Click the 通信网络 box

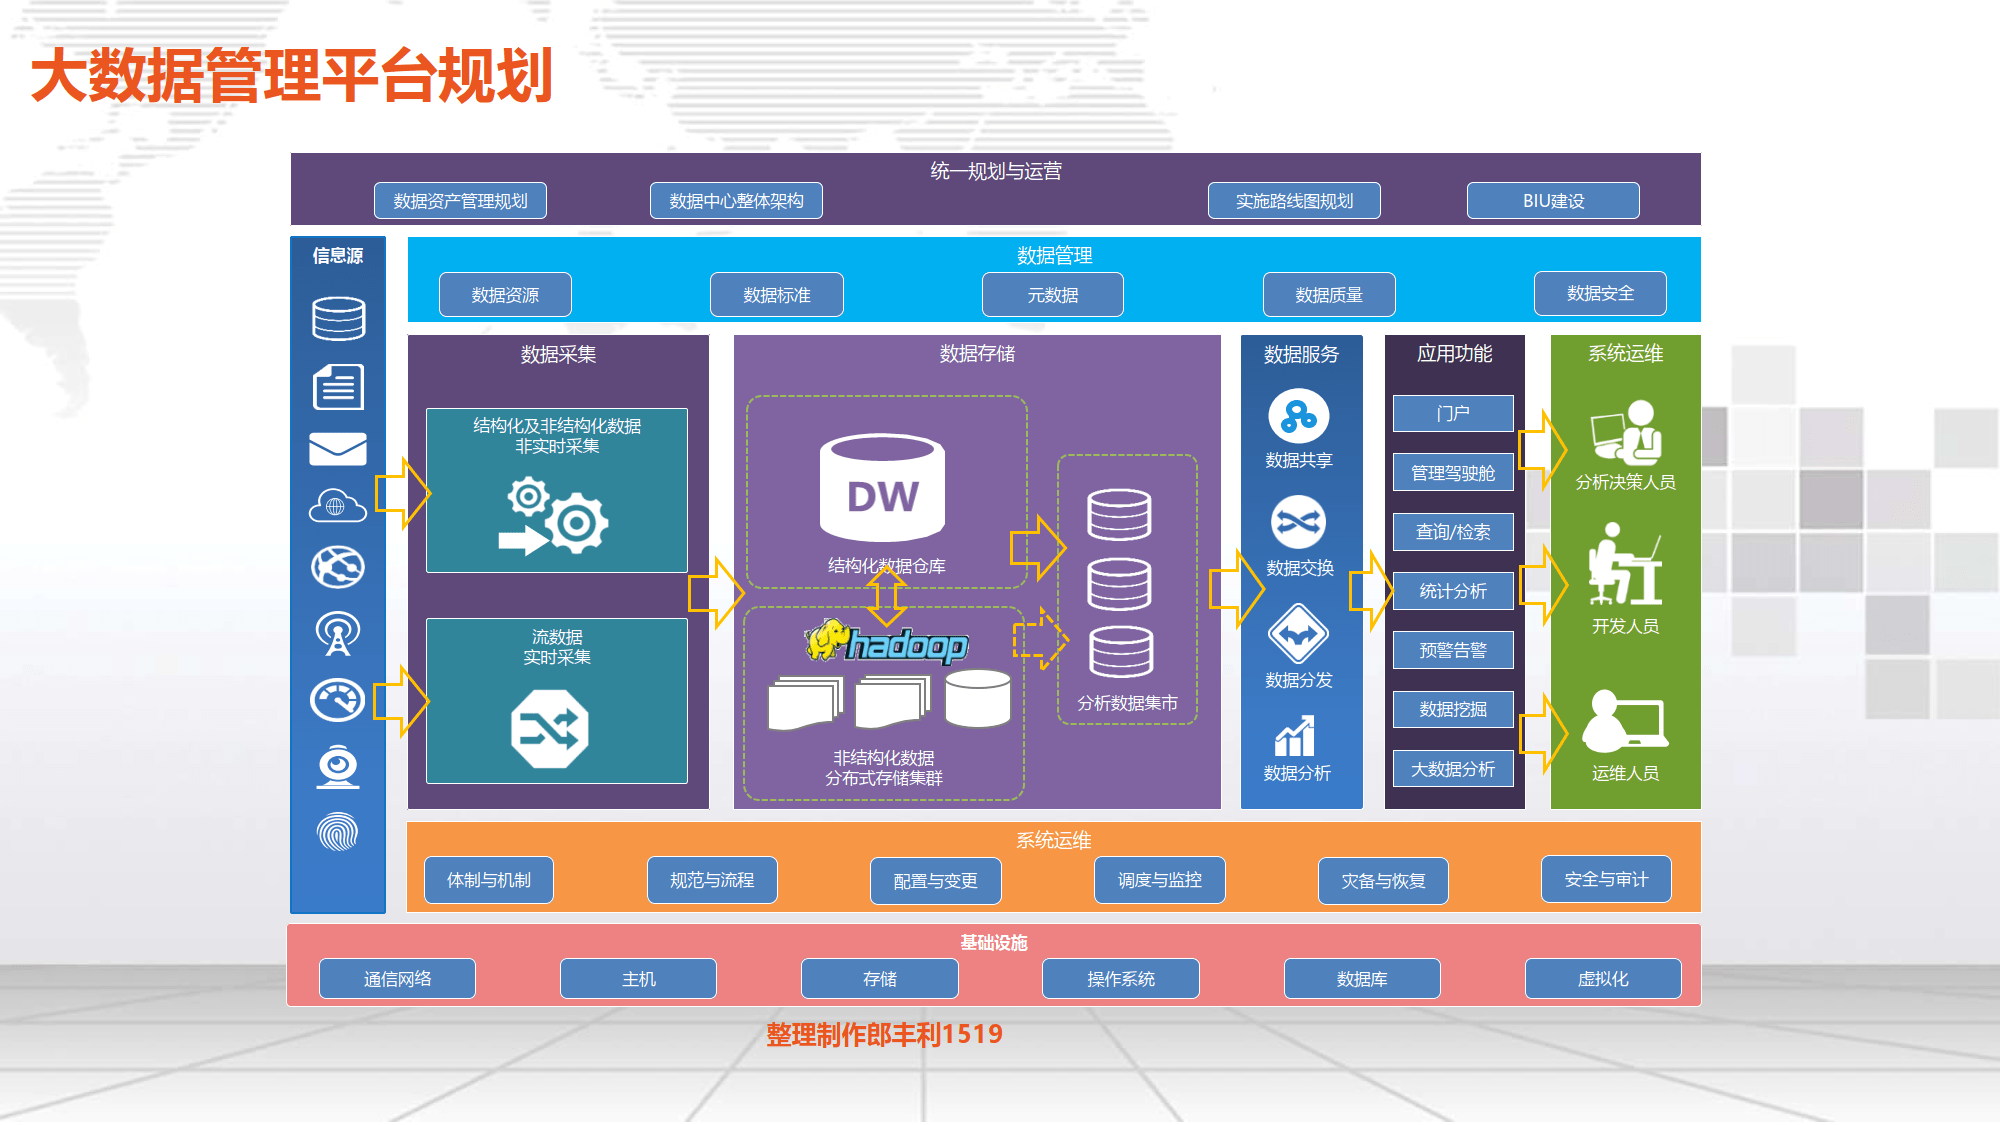point(397,979)
